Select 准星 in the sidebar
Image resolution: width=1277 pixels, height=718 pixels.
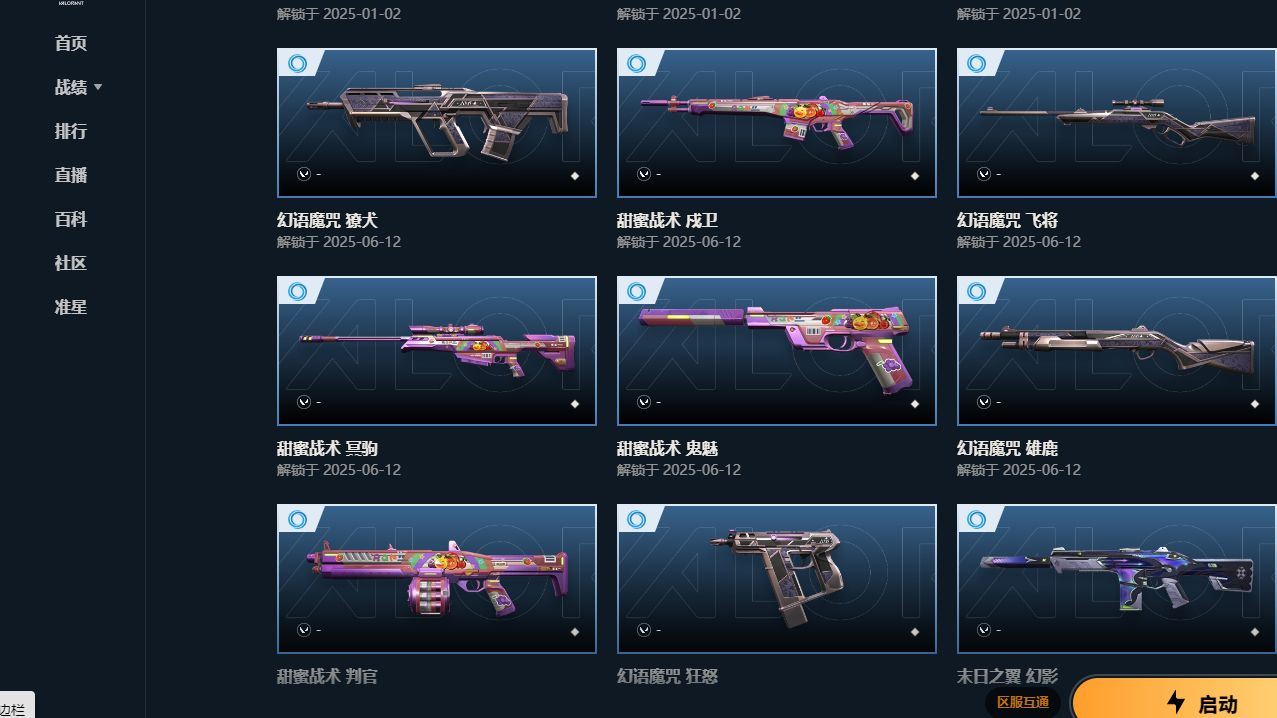(71, 307)
